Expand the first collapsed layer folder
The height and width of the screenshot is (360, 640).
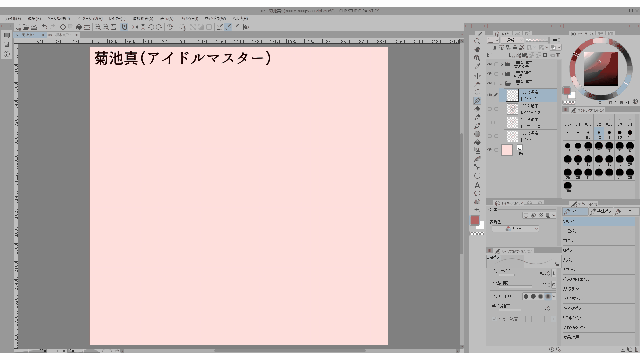pos(502,64)
